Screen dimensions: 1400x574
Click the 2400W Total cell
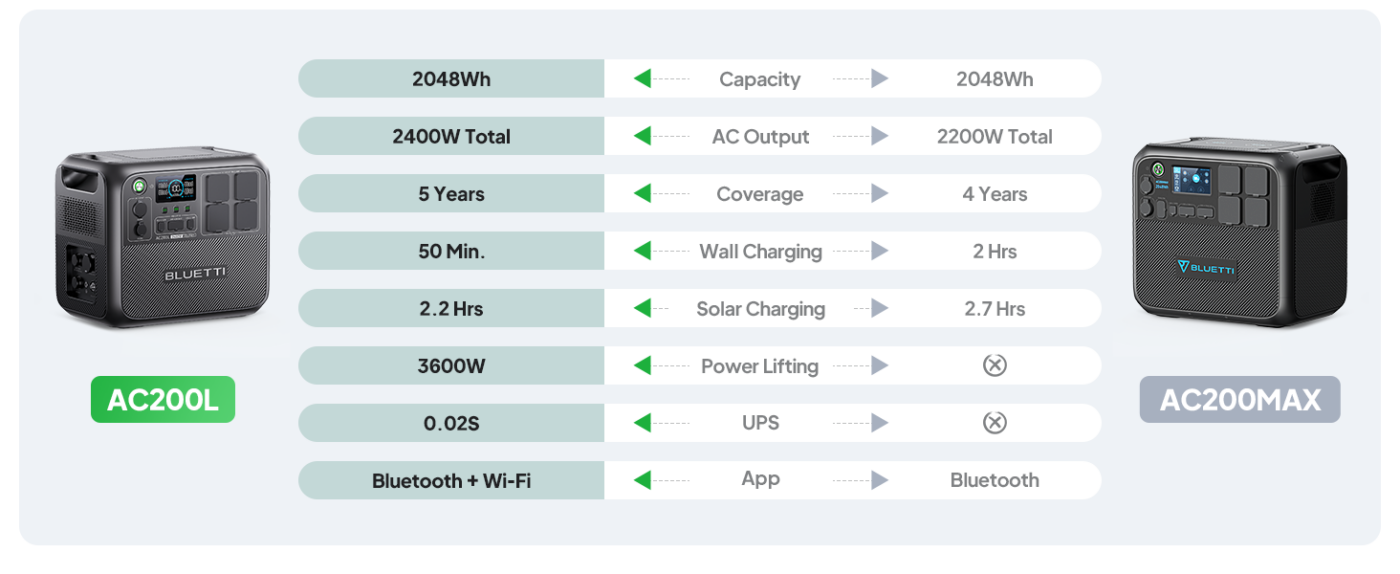point(451,137)
